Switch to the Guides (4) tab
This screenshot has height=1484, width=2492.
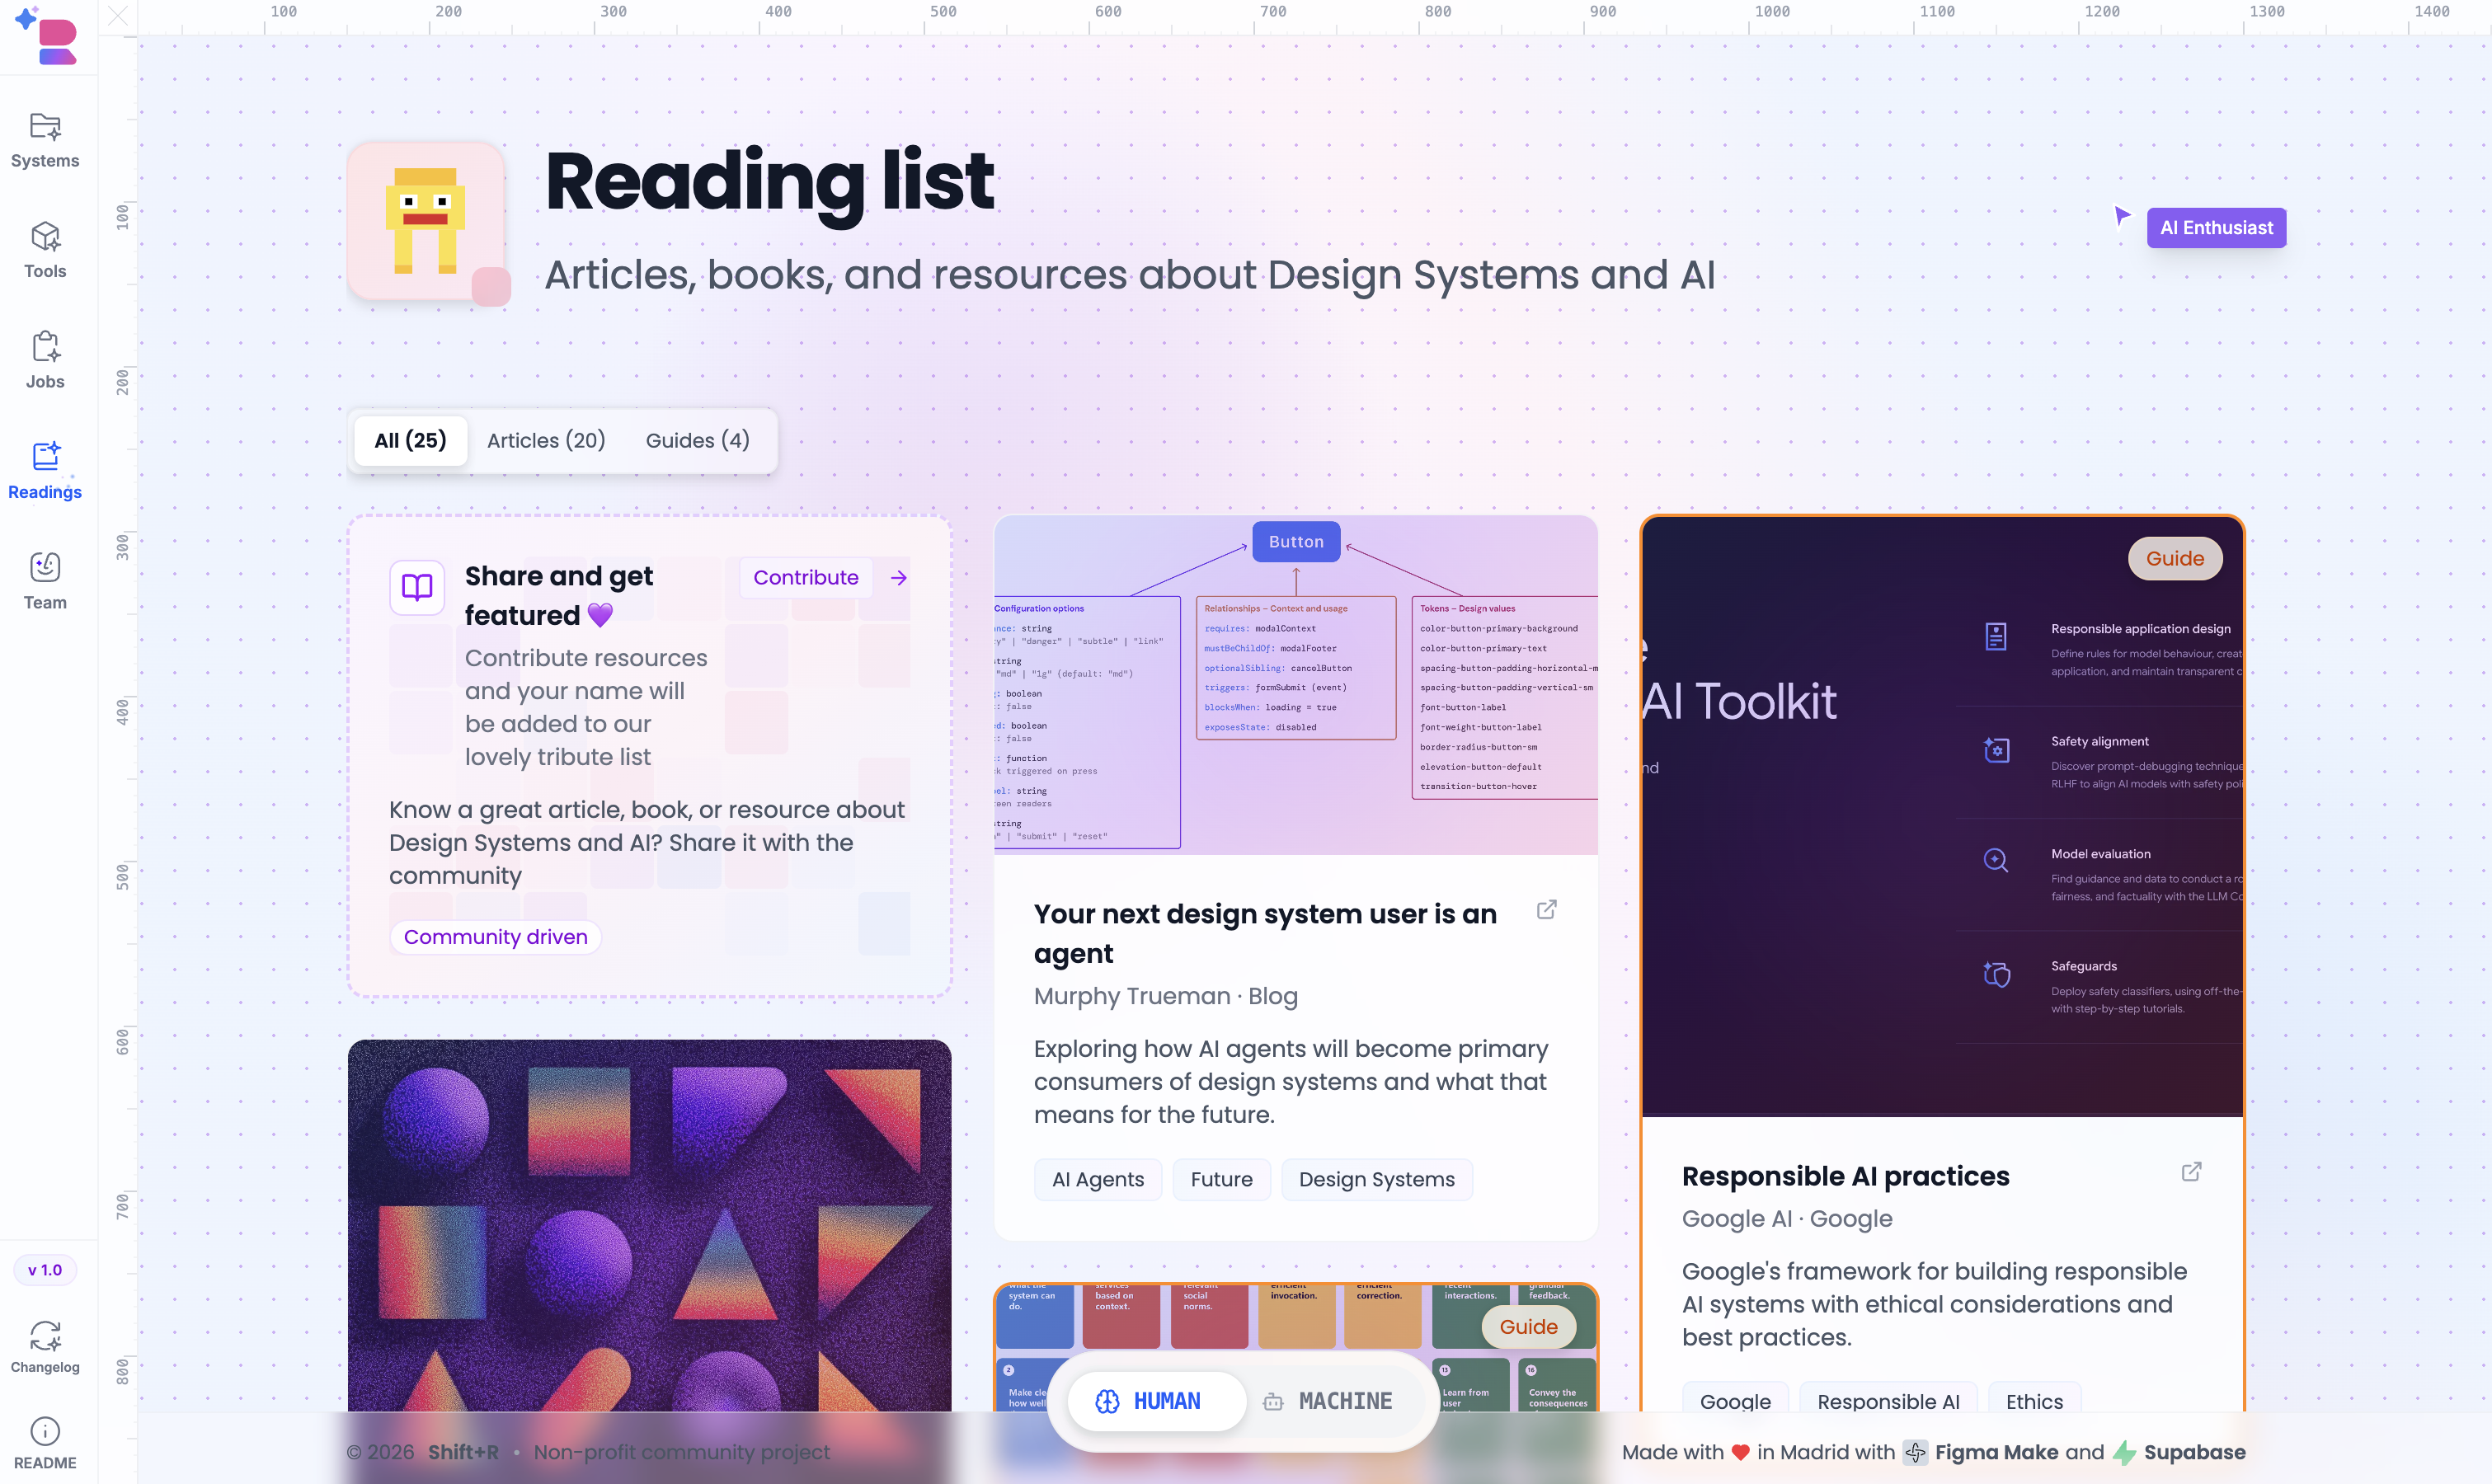coord(696,440)
